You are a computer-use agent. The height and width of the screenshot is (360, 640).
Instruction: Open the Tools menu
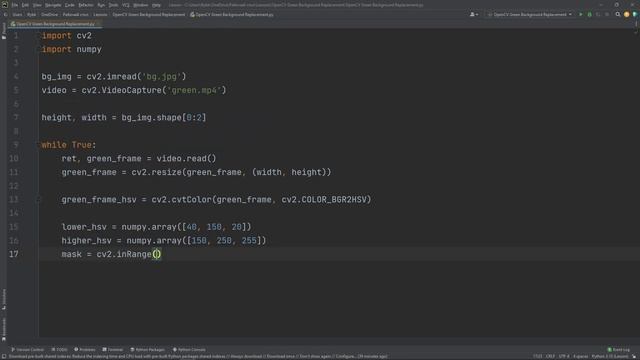tap(113, 5)
